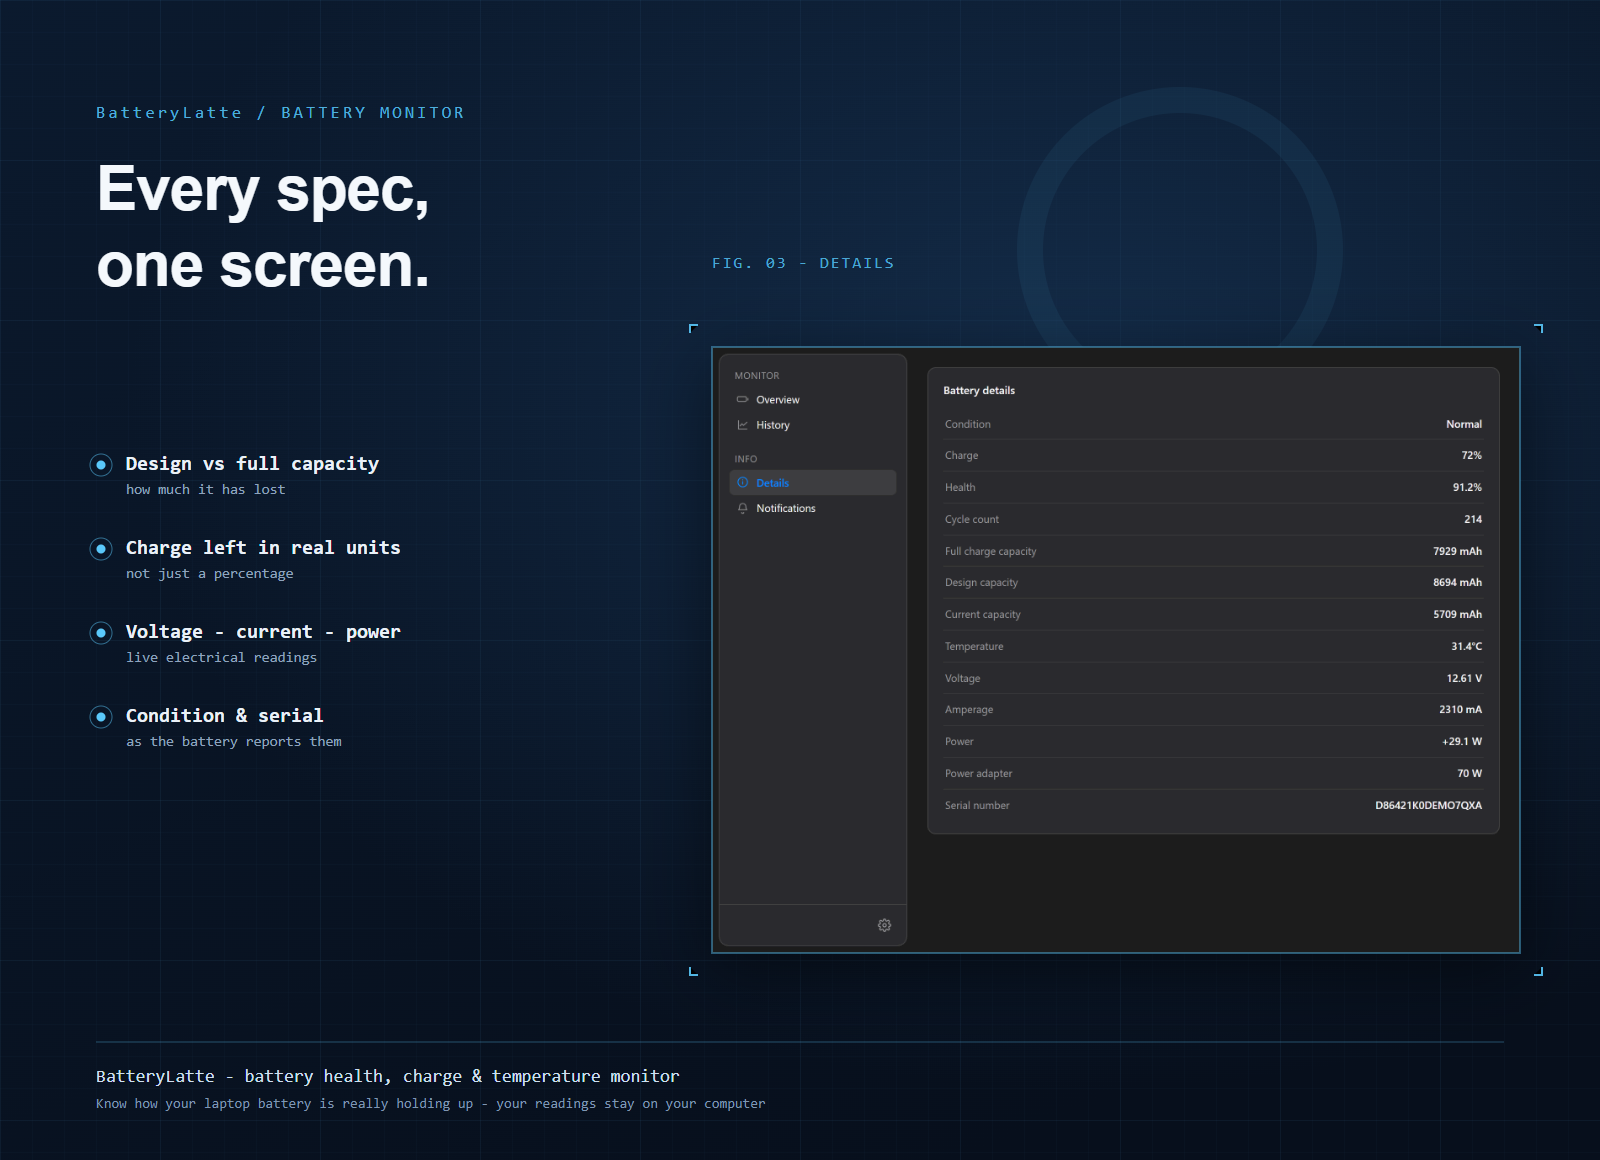Click the Full charge capacity label
The width and height of the screenshot is (1600, 1160).
(991, 551)
